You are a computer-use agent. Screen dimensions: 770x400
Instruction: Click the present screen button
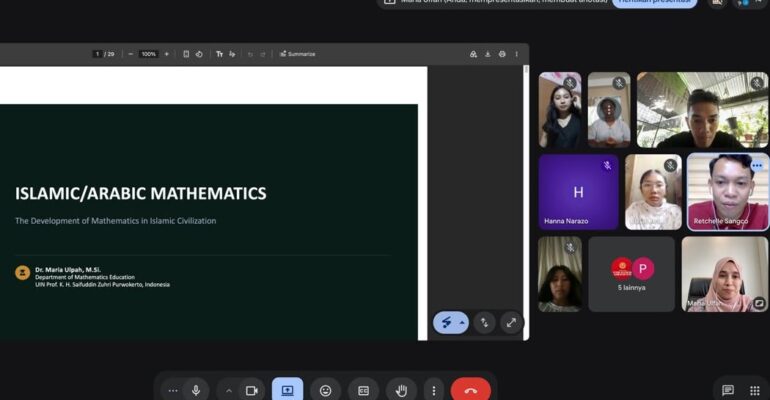287,391
